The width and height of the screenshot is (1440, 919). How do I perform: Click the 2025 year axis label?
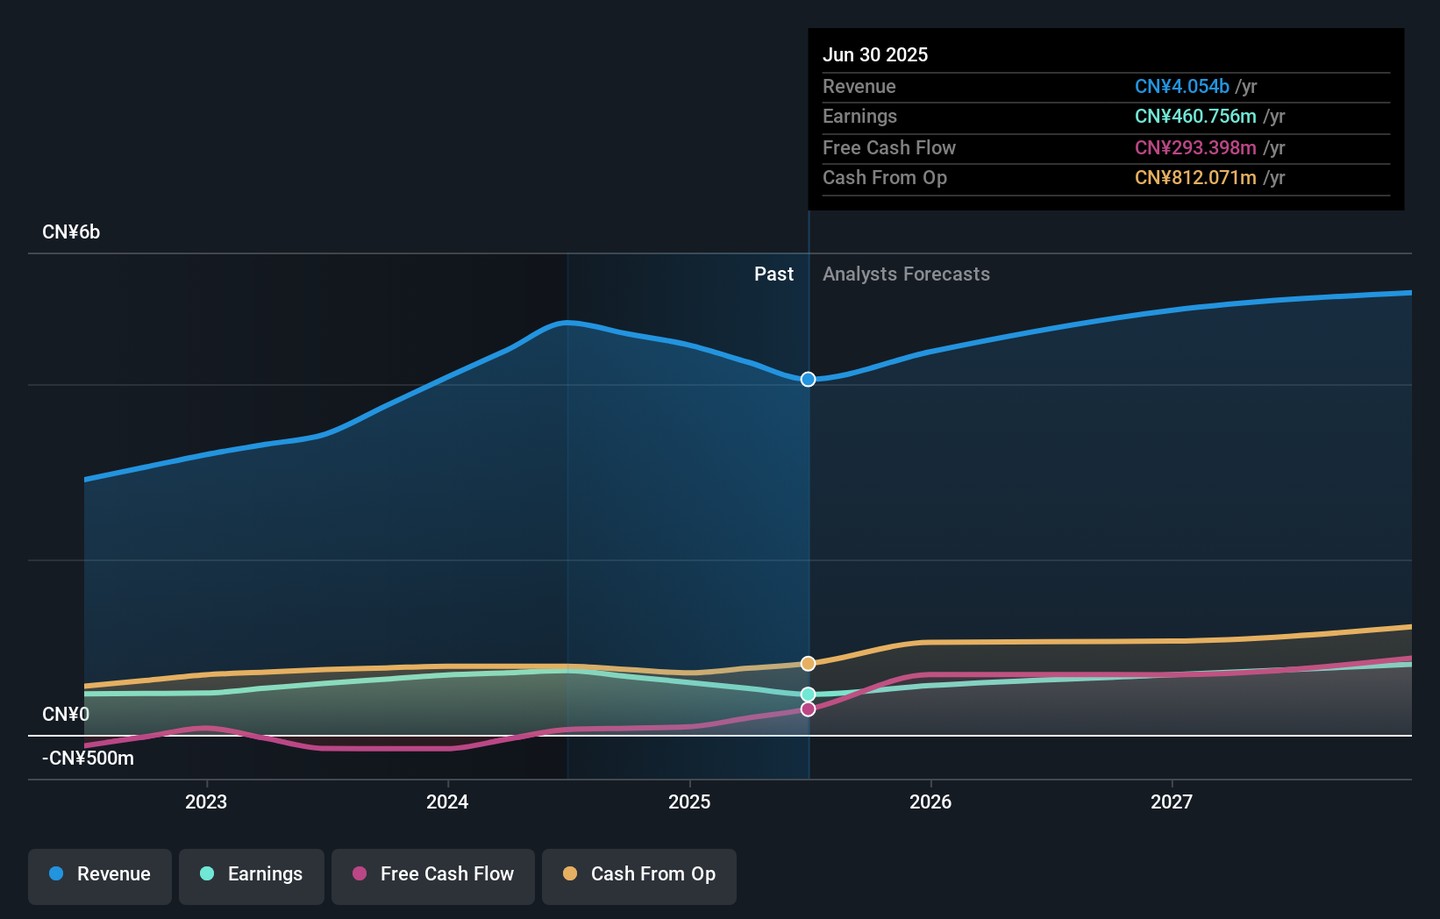pos(689,802)
